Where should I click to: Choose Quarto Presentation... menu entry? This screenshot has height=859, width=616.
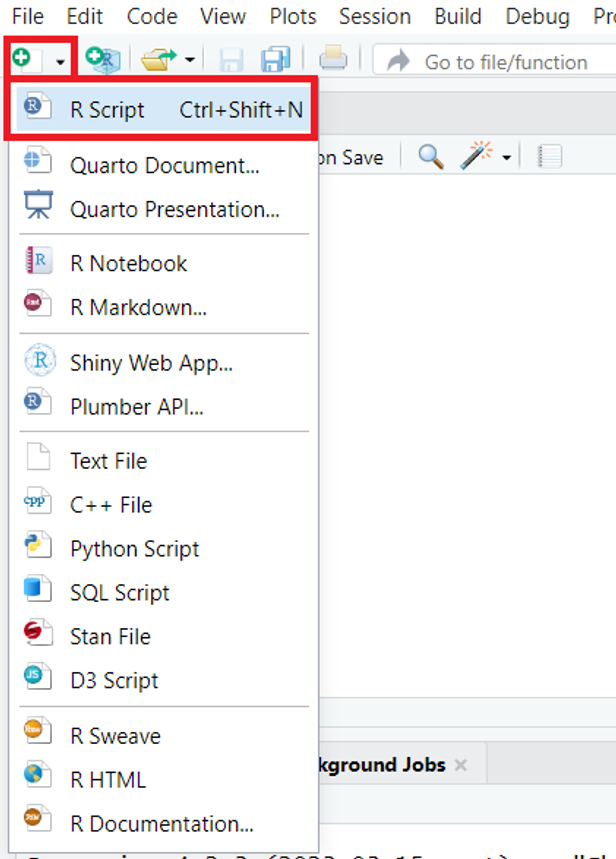pos(163,209)
